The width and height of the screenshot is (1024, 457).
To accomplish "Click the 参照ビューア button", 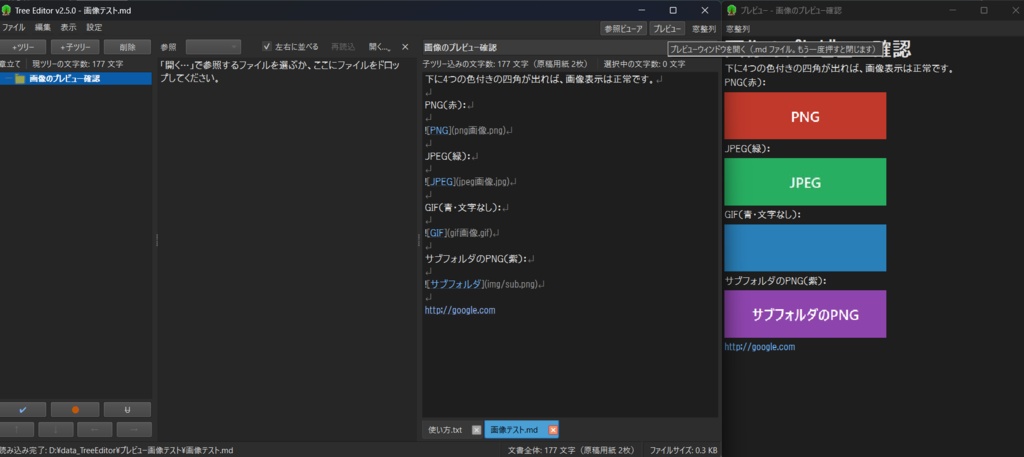I will click(623, 29).
